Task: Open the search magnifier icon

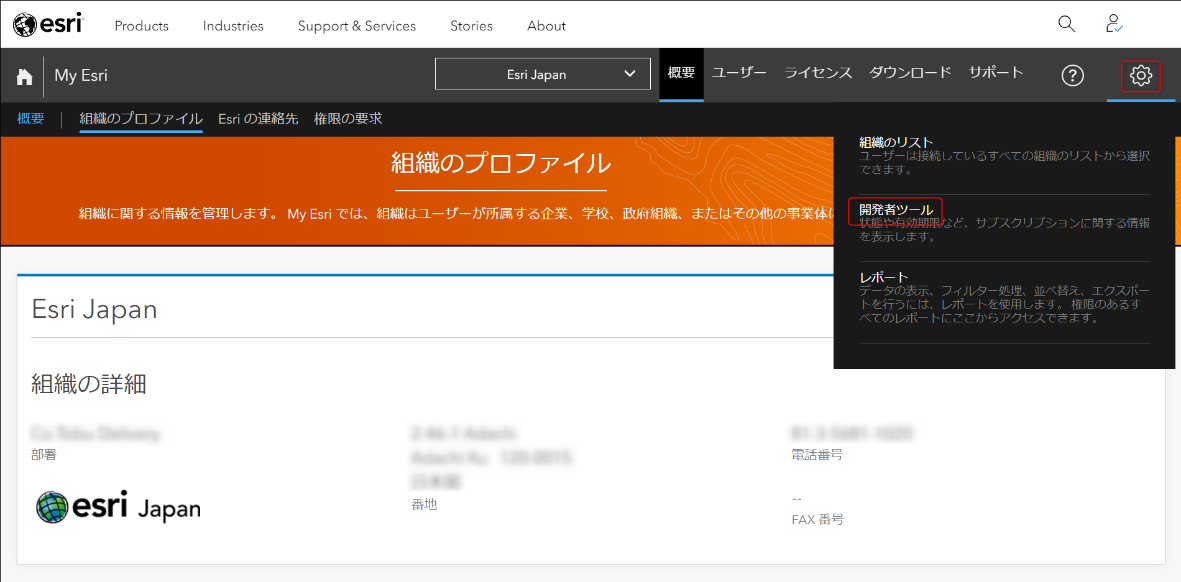Action: (1067, 24)
